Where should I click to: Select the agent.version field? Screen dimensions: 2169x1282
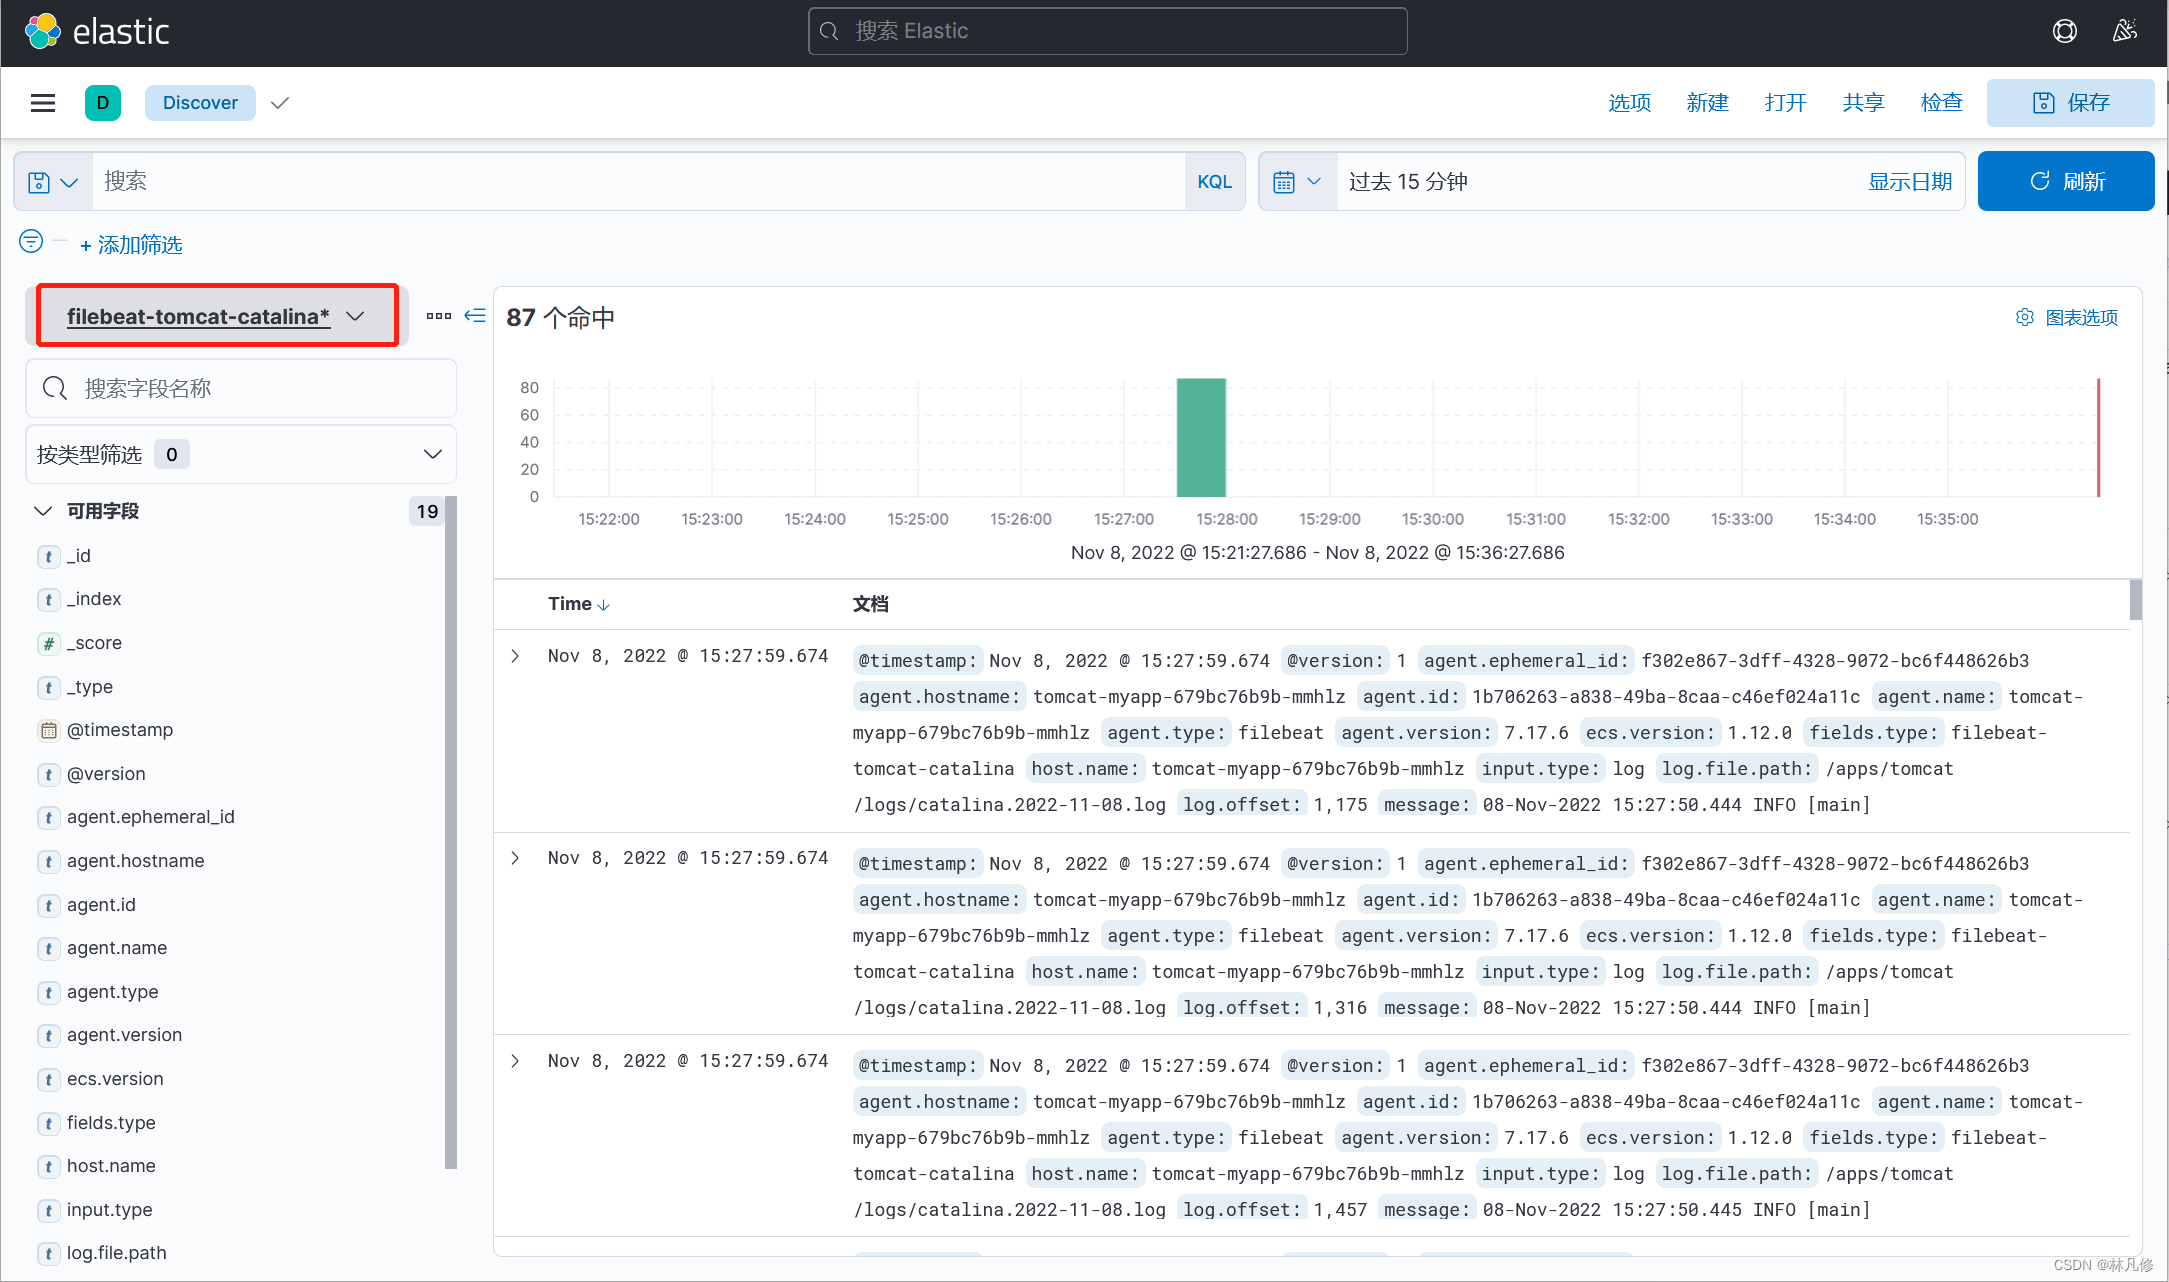click(x=125, y=1035)
